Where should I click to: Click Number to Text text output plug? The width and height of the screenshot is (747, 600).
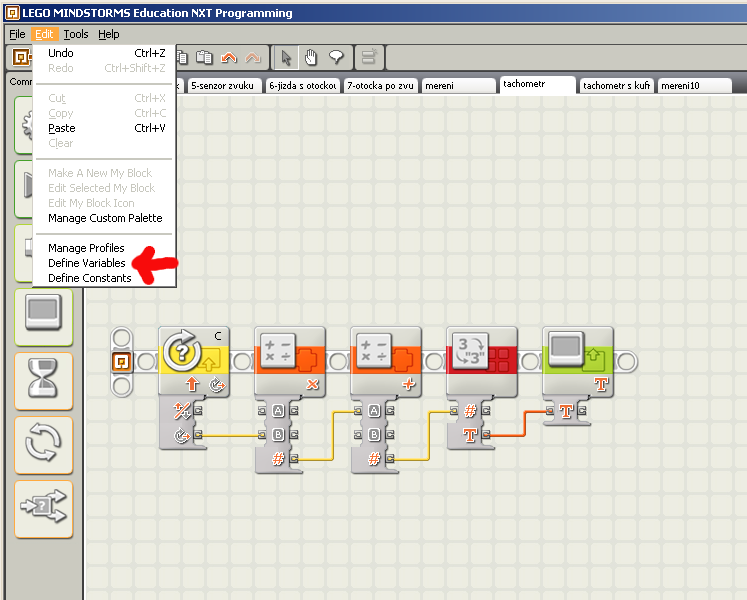[x=486, y=435]
